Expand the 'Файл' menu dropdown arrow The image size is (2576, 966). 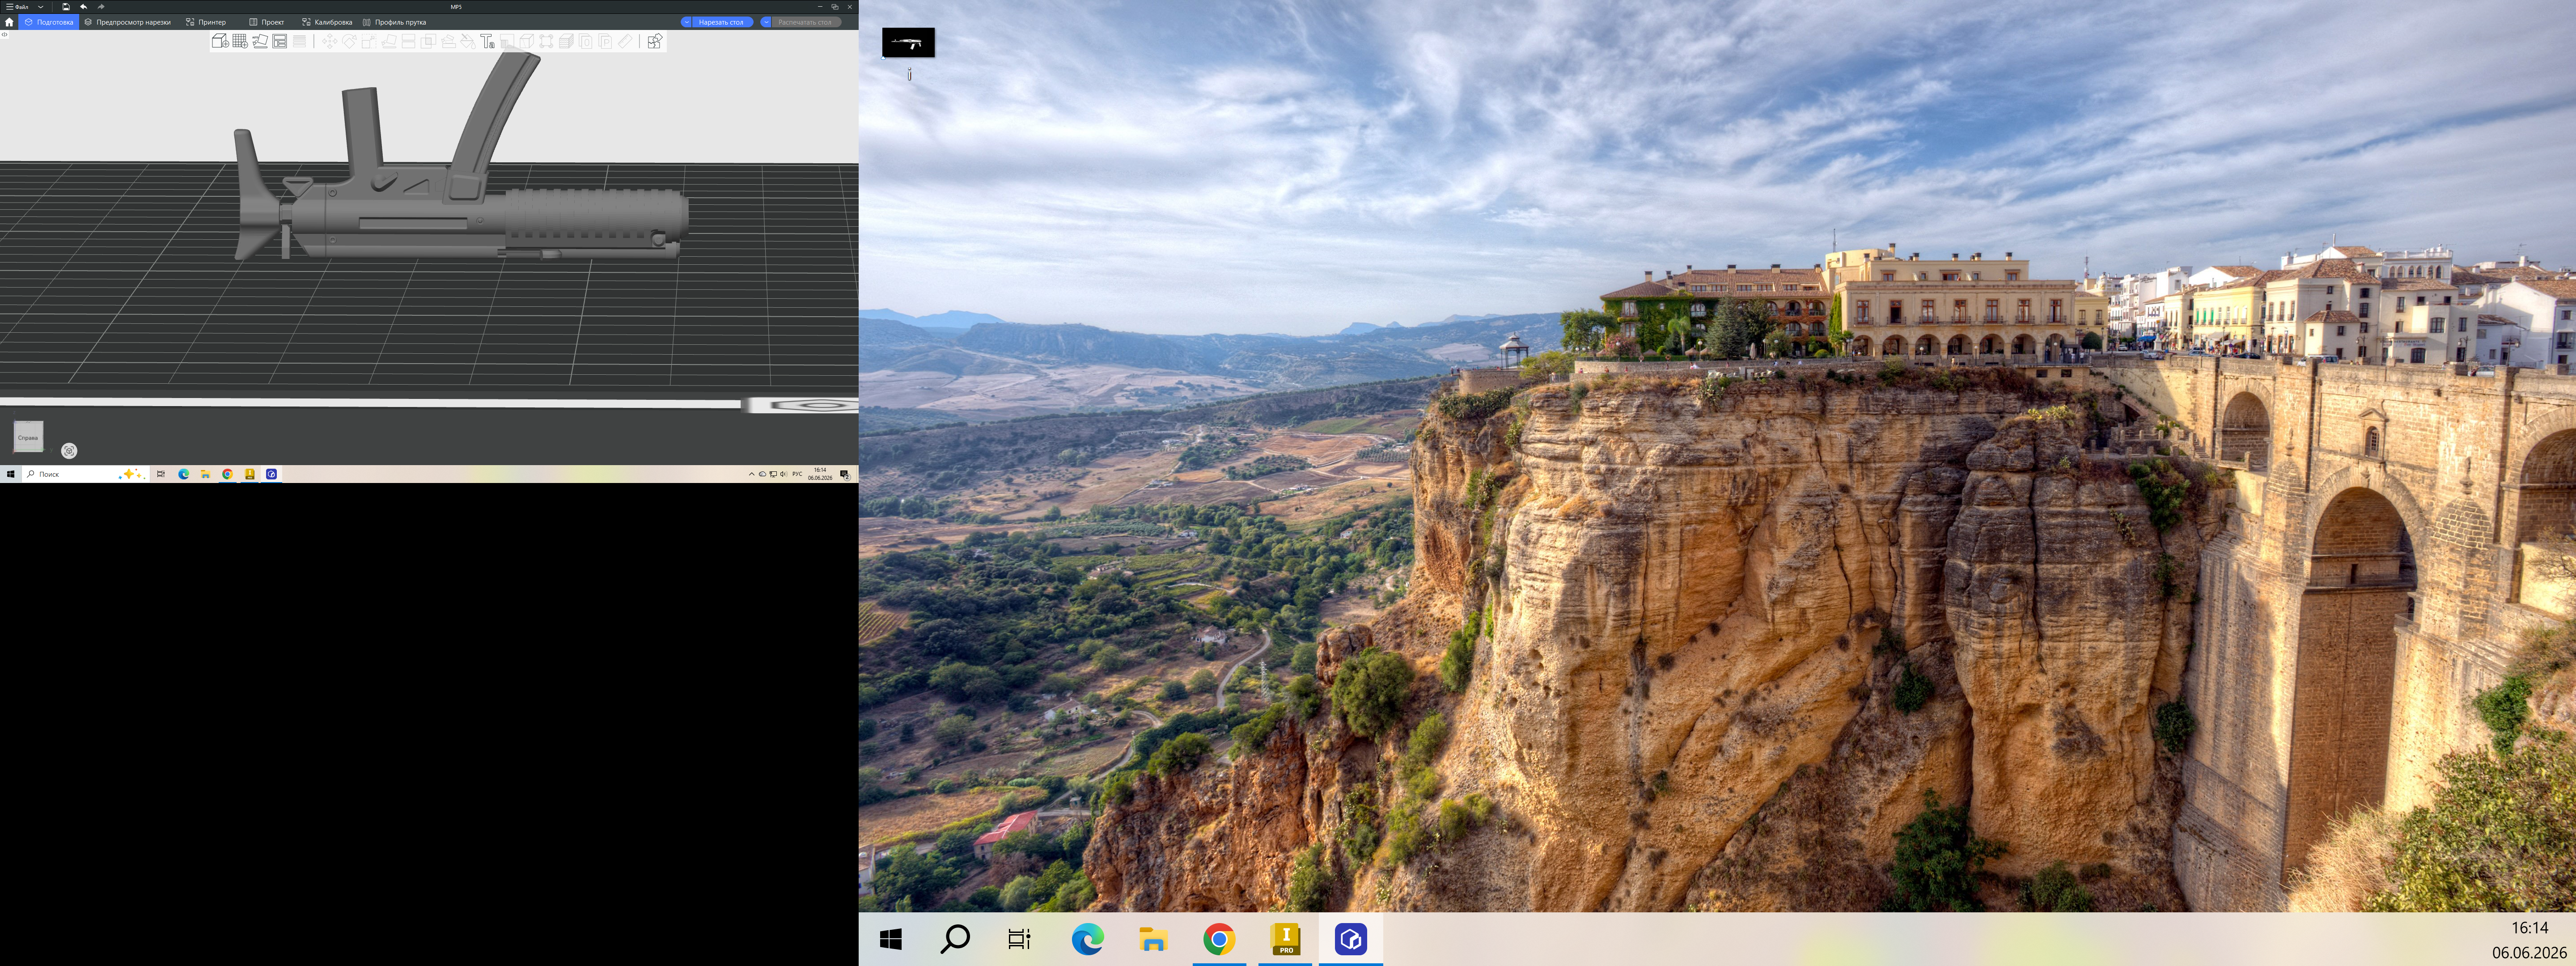(41, 7)
